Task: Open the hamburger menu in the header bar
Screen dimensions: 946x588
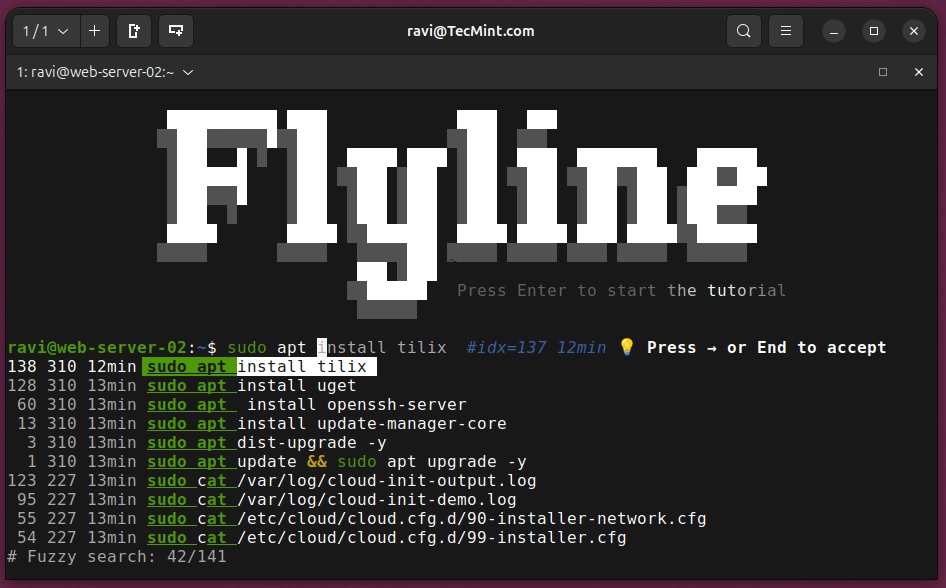Action: pos(786,31)
